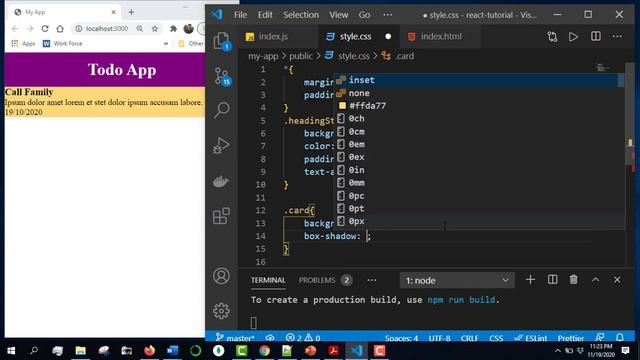Open the Selection menu

coord(301,15)
